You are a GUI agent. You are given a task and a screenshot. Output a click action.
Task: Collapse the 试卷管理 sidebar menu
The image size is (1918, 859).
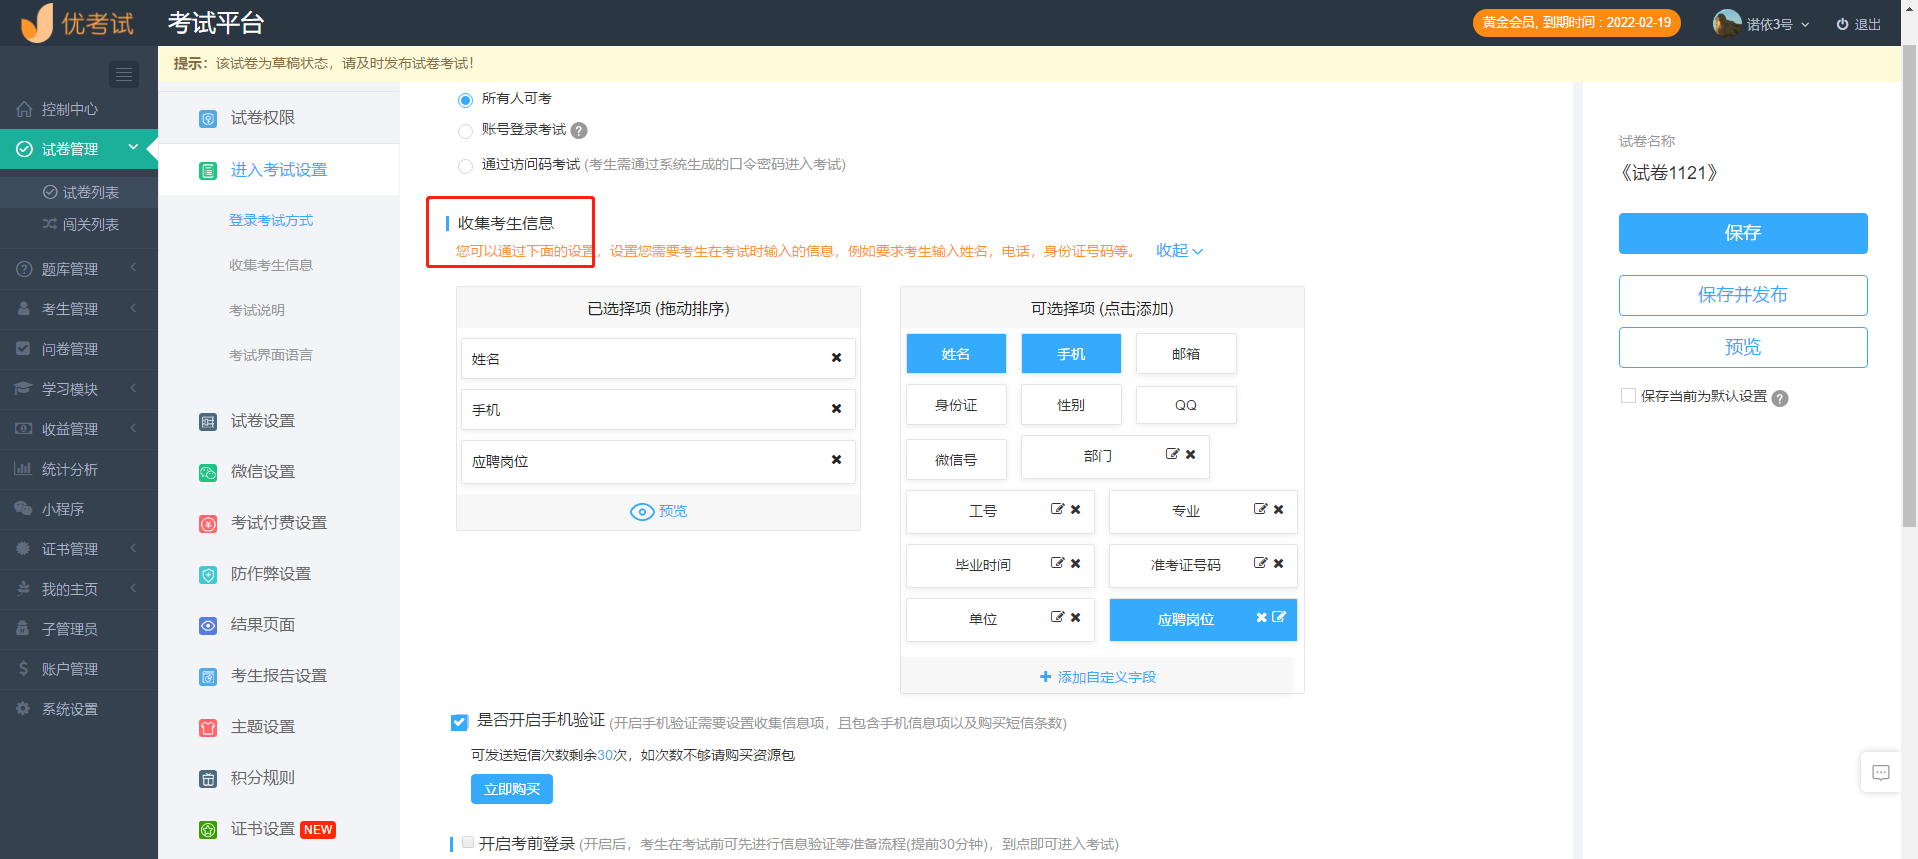pos(79,149)
